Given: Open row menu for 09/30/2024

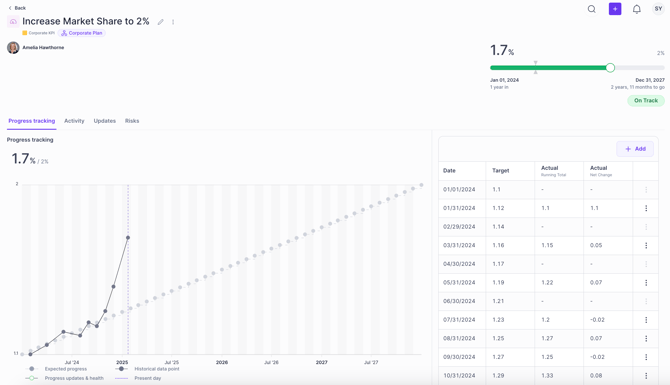Looking at the screenshot, I should click(646, 357).
